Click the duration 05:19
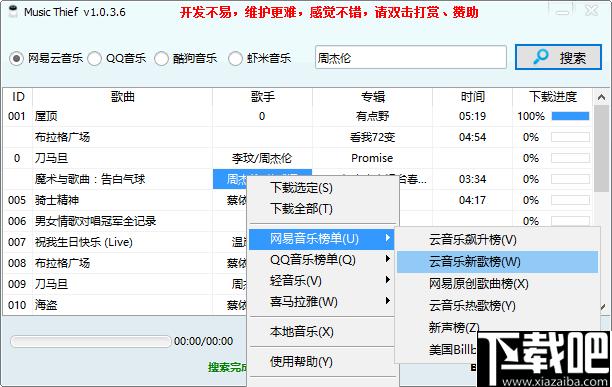The width and height of the screenshot is (612, 387). point(472,116)
